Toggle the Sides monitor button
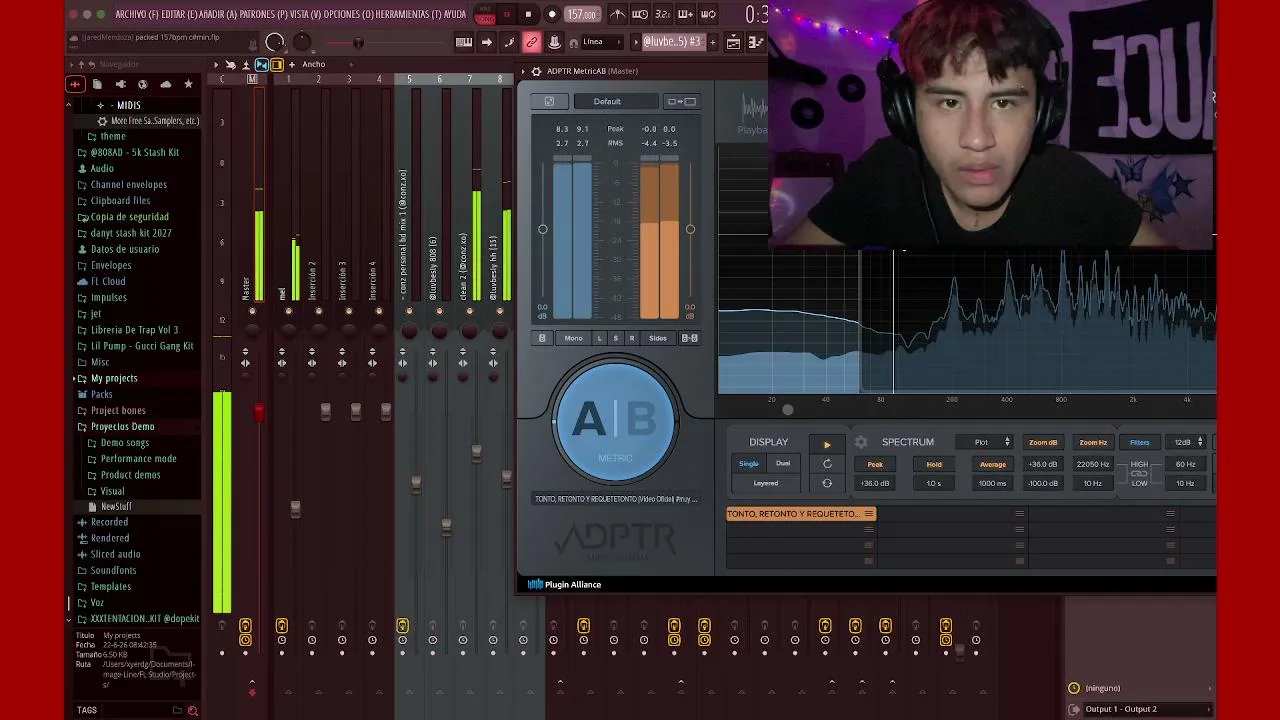The image size is (1280, 720). pyautogui.click(x=658, y=338)
